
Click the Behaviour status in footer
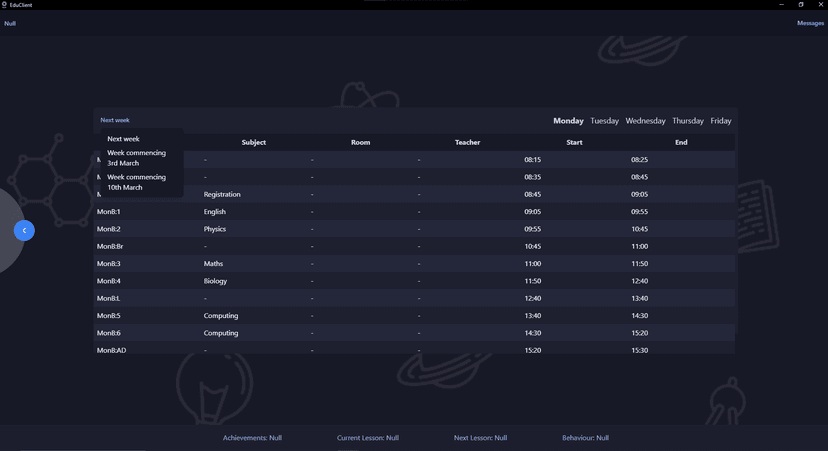[x=585, y=438]
